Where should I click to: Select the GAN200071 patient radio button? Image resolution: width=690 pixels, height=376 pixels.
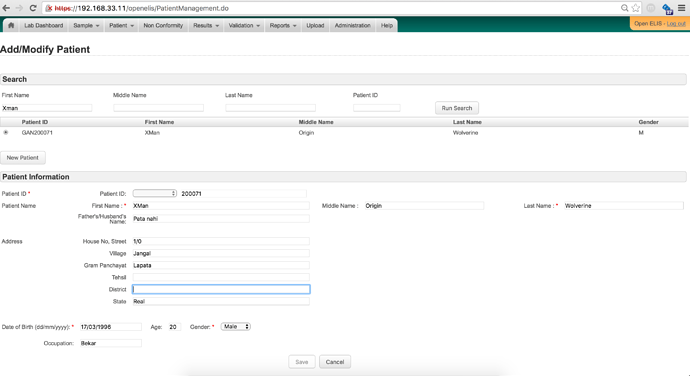[x=6, y=132]
